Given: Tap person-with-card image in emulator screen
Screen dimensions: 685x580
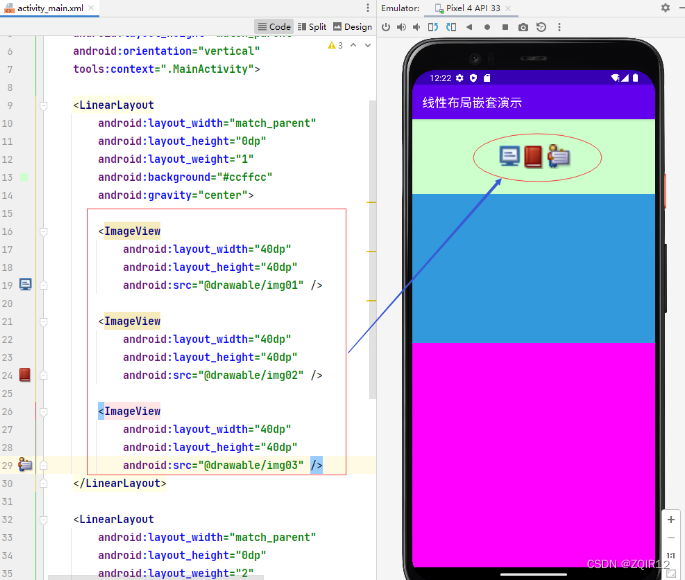Looking at the screenshot, I should 559,156.
